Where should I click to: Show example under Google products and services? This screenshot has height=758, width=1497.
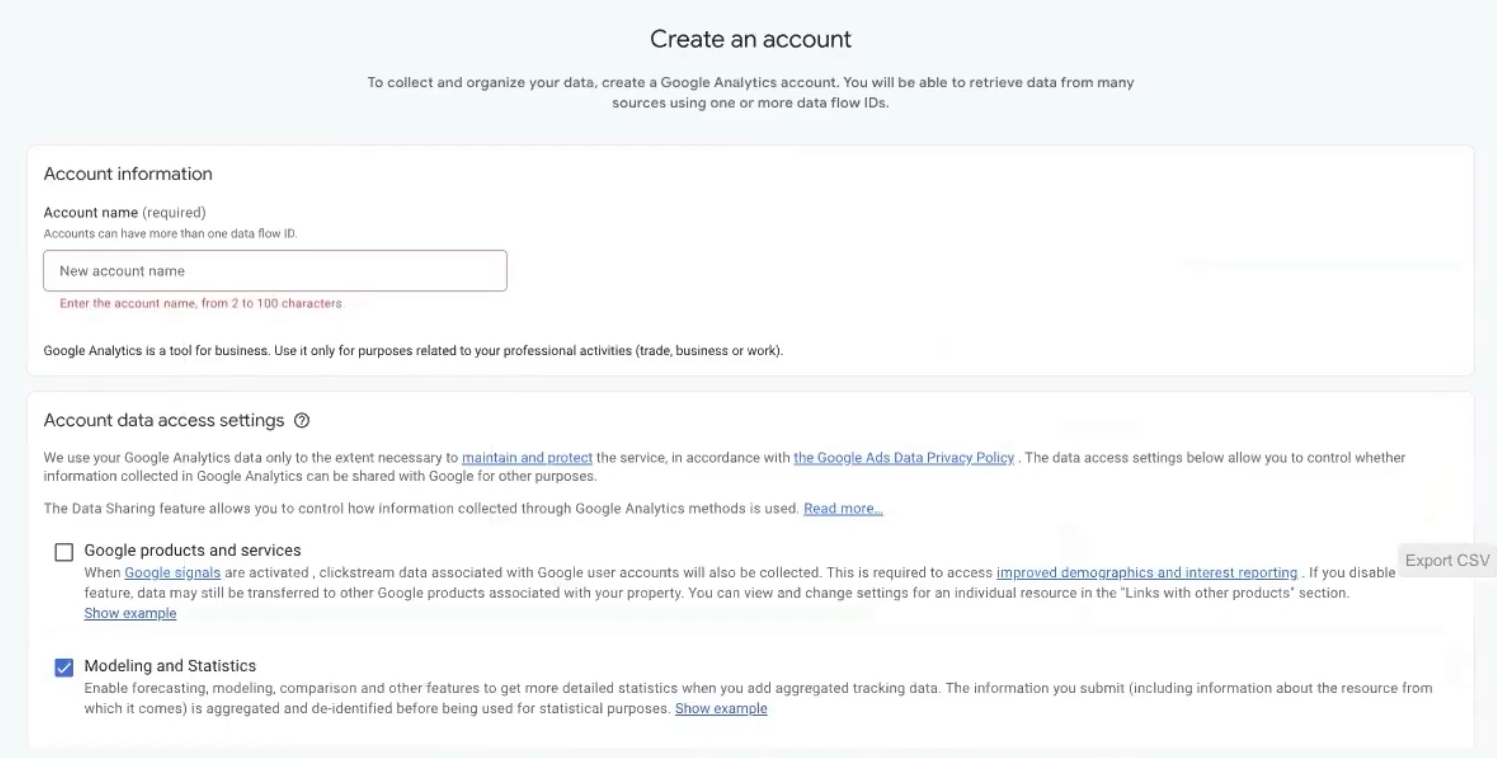(x=130, y=613)
